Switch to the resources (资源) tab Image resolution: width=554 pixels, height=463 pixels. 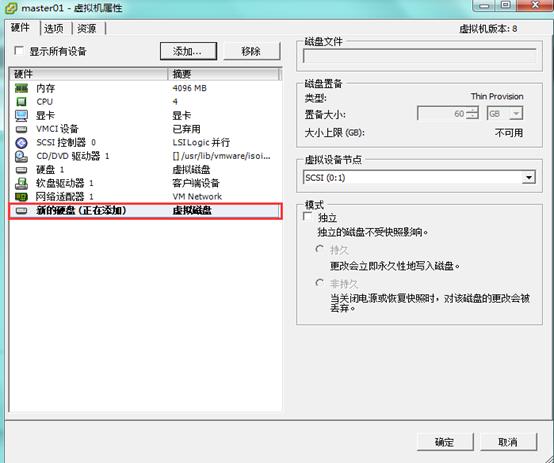pyautogui.click(x=87, y=29)
